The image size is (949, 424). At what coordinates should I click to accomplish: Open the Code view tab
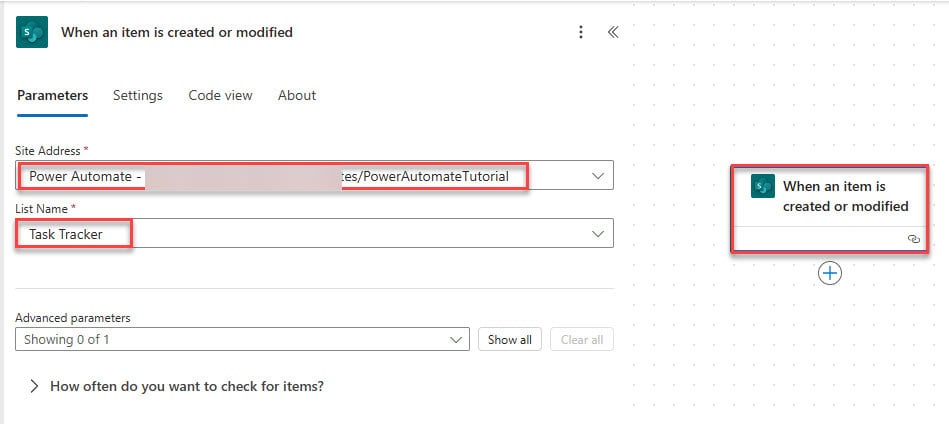(220, 96)
